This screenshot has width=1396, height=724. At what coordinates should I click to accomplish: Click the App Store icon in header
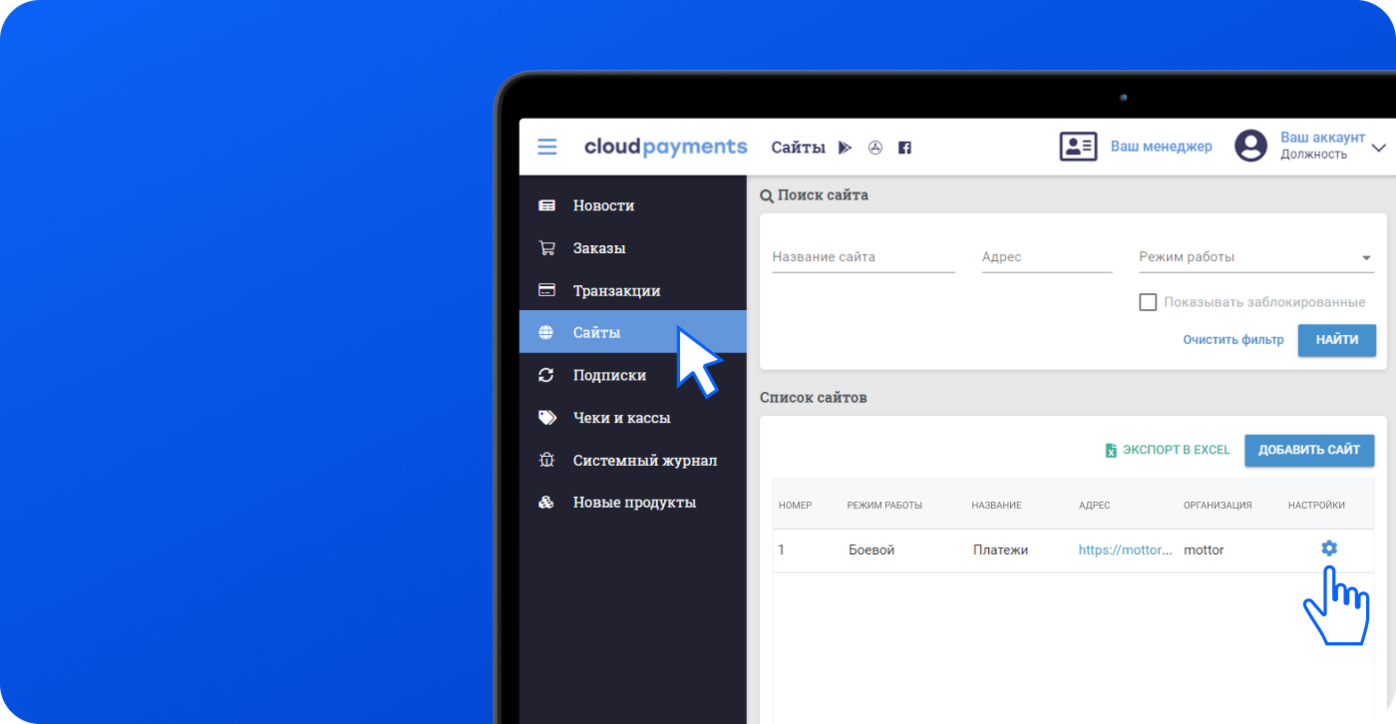(875, 148)
